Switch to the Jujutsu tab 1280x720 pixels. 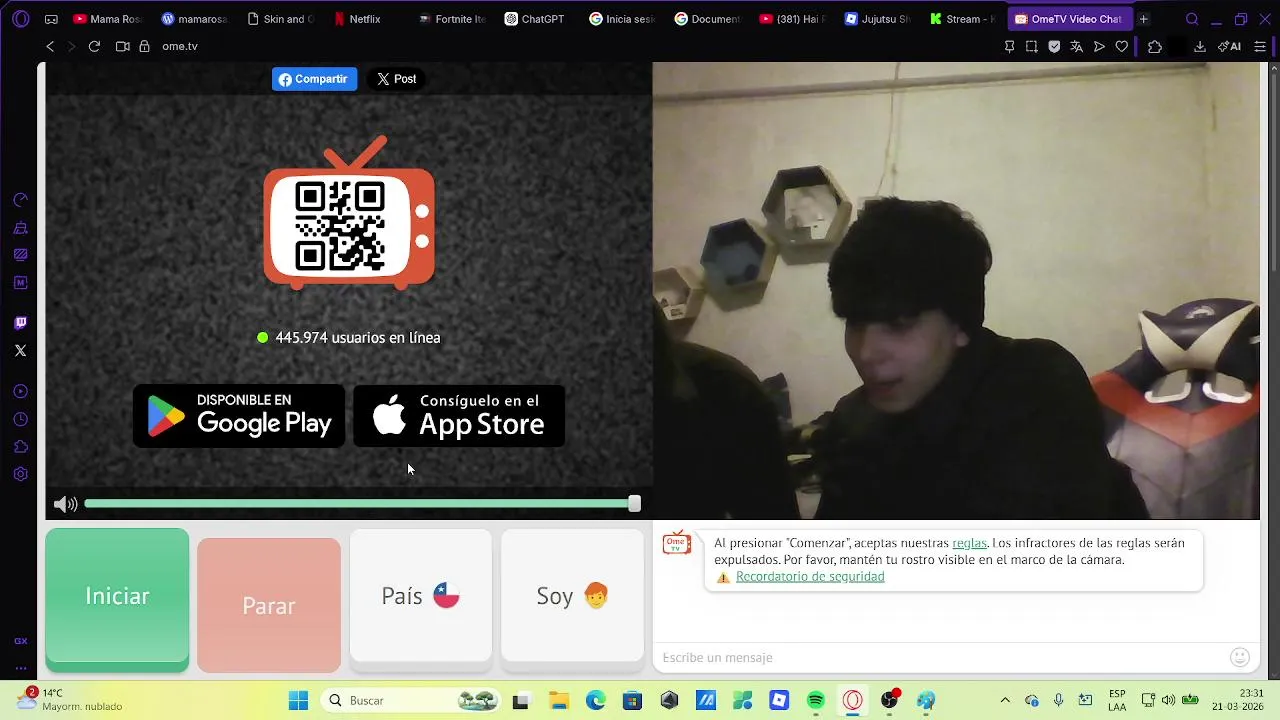click(x=876, y=19)
